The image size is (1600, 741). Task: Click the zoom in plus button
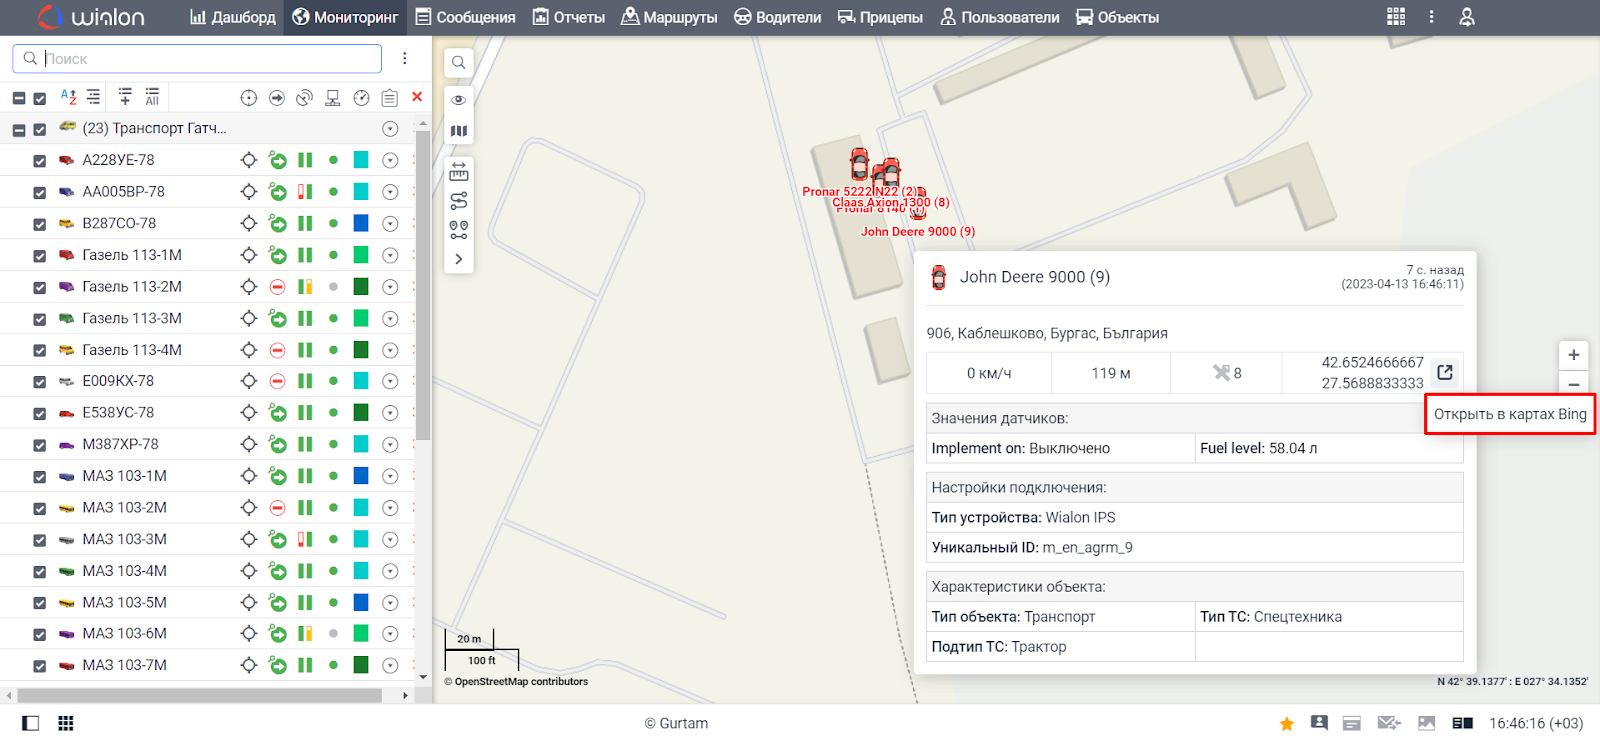click(x=1573, y=355)
